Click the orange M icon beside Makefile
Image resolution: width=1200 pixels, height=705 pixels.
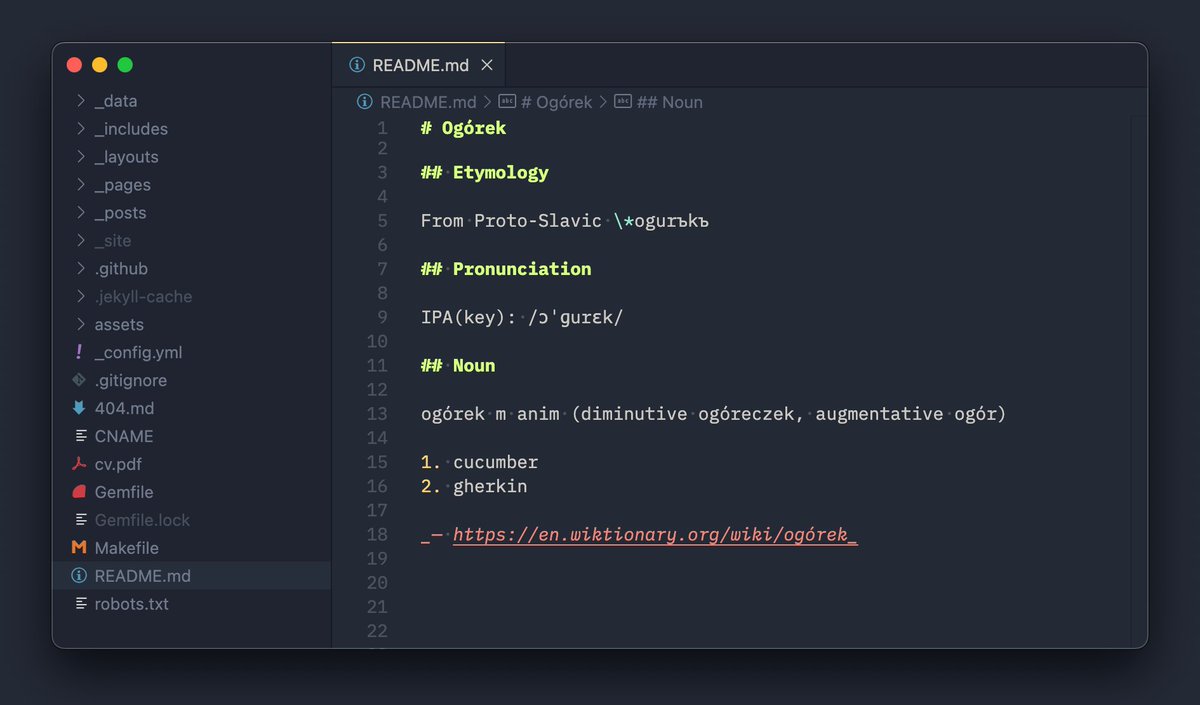click(79, 548)
